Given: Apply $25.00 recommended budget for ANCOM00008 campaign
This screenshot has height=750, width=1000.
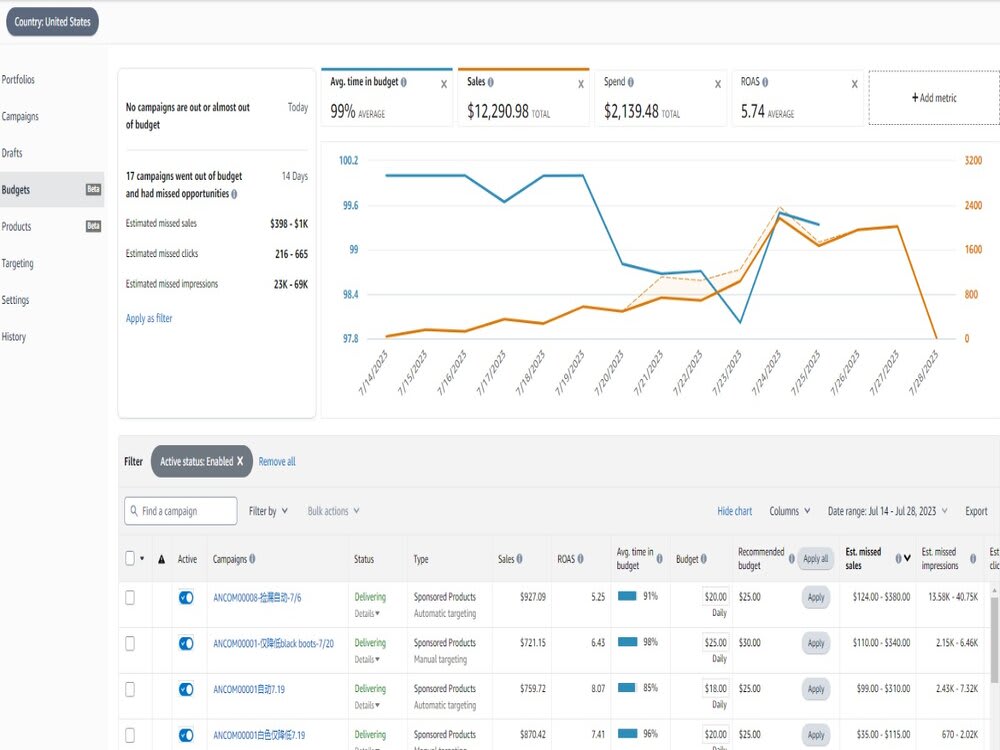Looking at the screenshot, I should 816,598.
